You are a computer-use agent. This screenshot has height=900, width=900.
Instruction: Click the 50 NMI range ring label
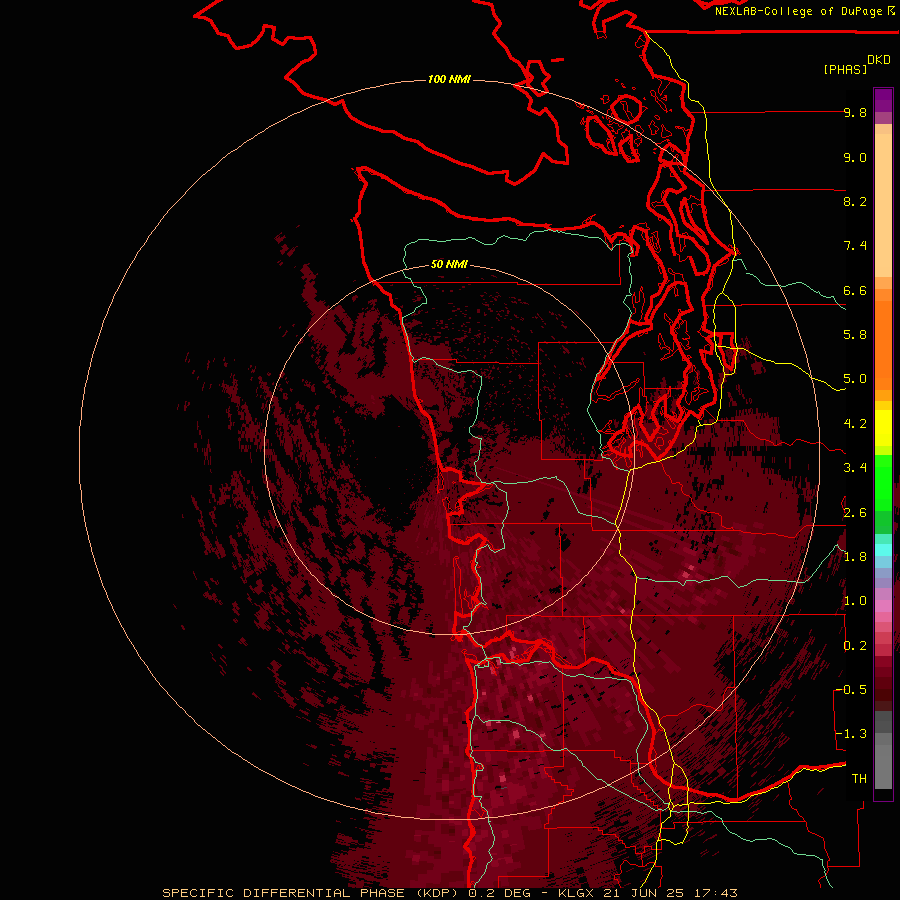coord(449,264)
